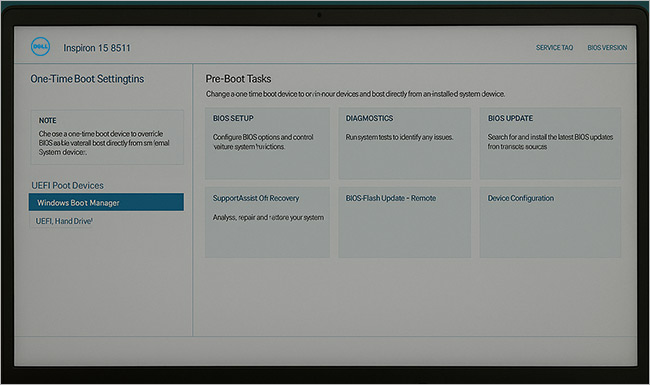
Task: Open the BIOS UPDATE tile
Action: coord(550,143)
